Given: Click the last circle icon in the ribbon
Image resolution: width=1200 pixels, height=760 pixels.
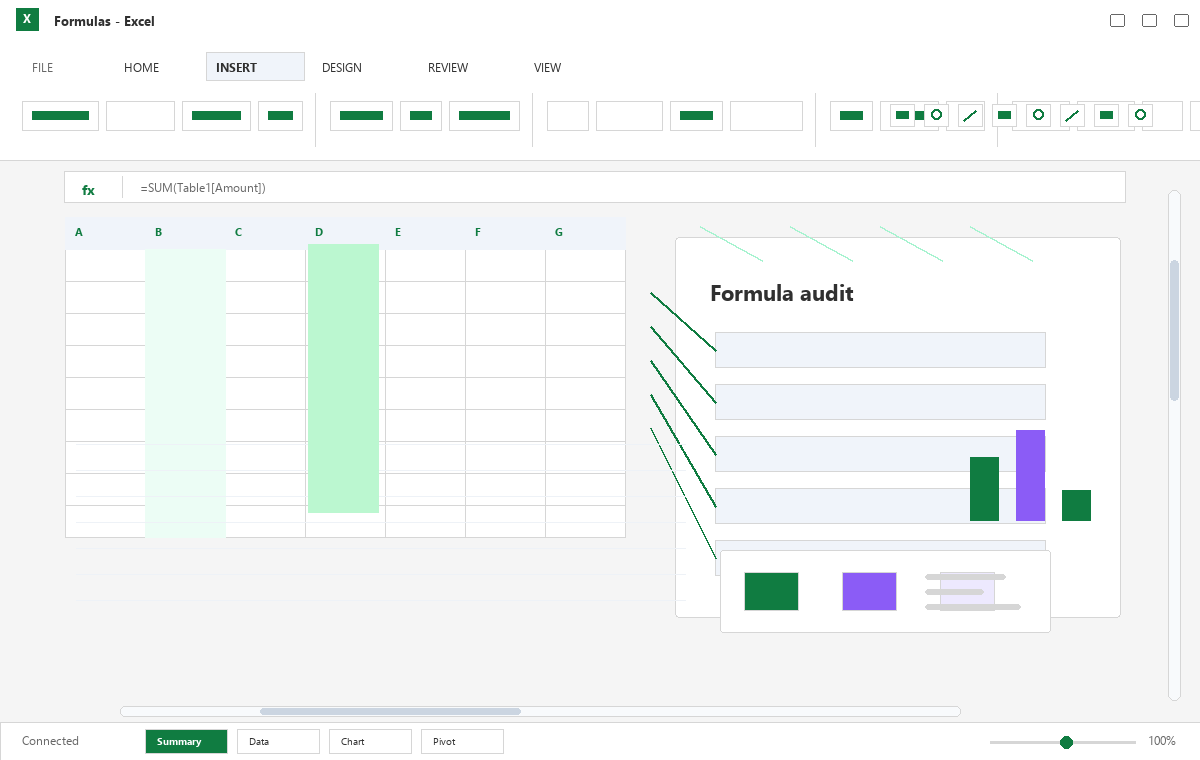Looking at the screenshot, I should (x=1141, y=115).
